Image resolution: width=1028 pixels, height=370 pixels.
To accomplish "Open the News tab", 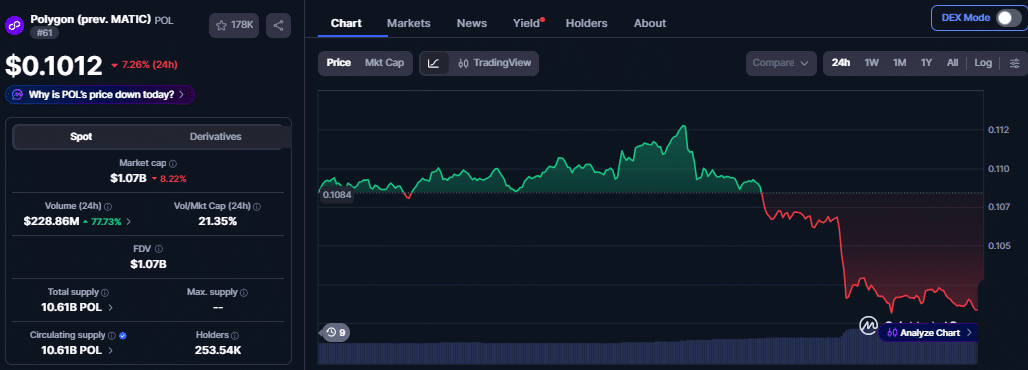I will coord(472,23).
